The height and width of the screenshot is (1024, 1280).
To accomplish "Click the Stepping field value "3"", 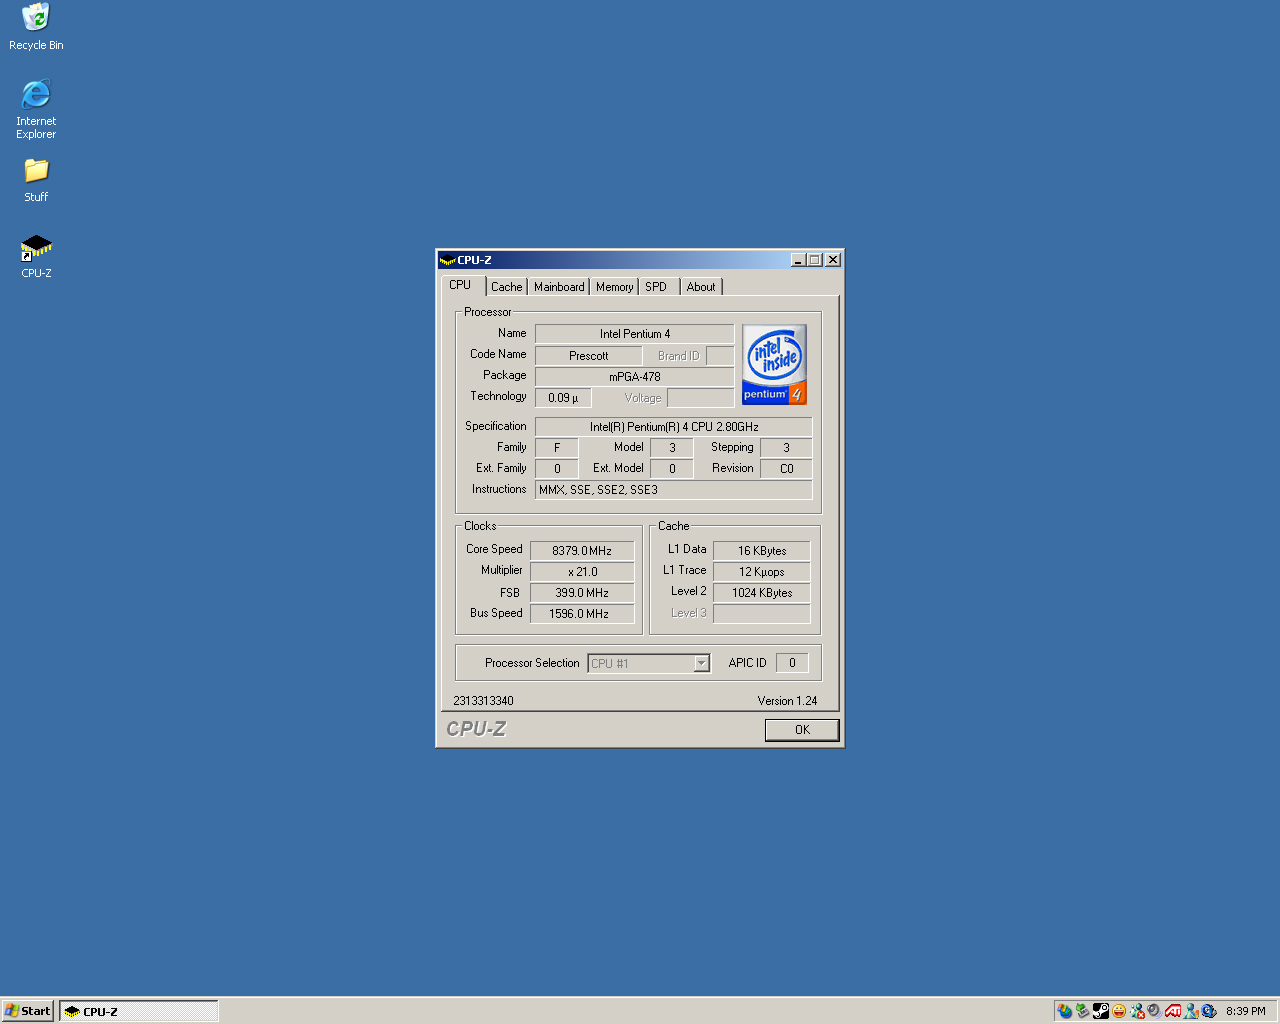I will 786,448.
